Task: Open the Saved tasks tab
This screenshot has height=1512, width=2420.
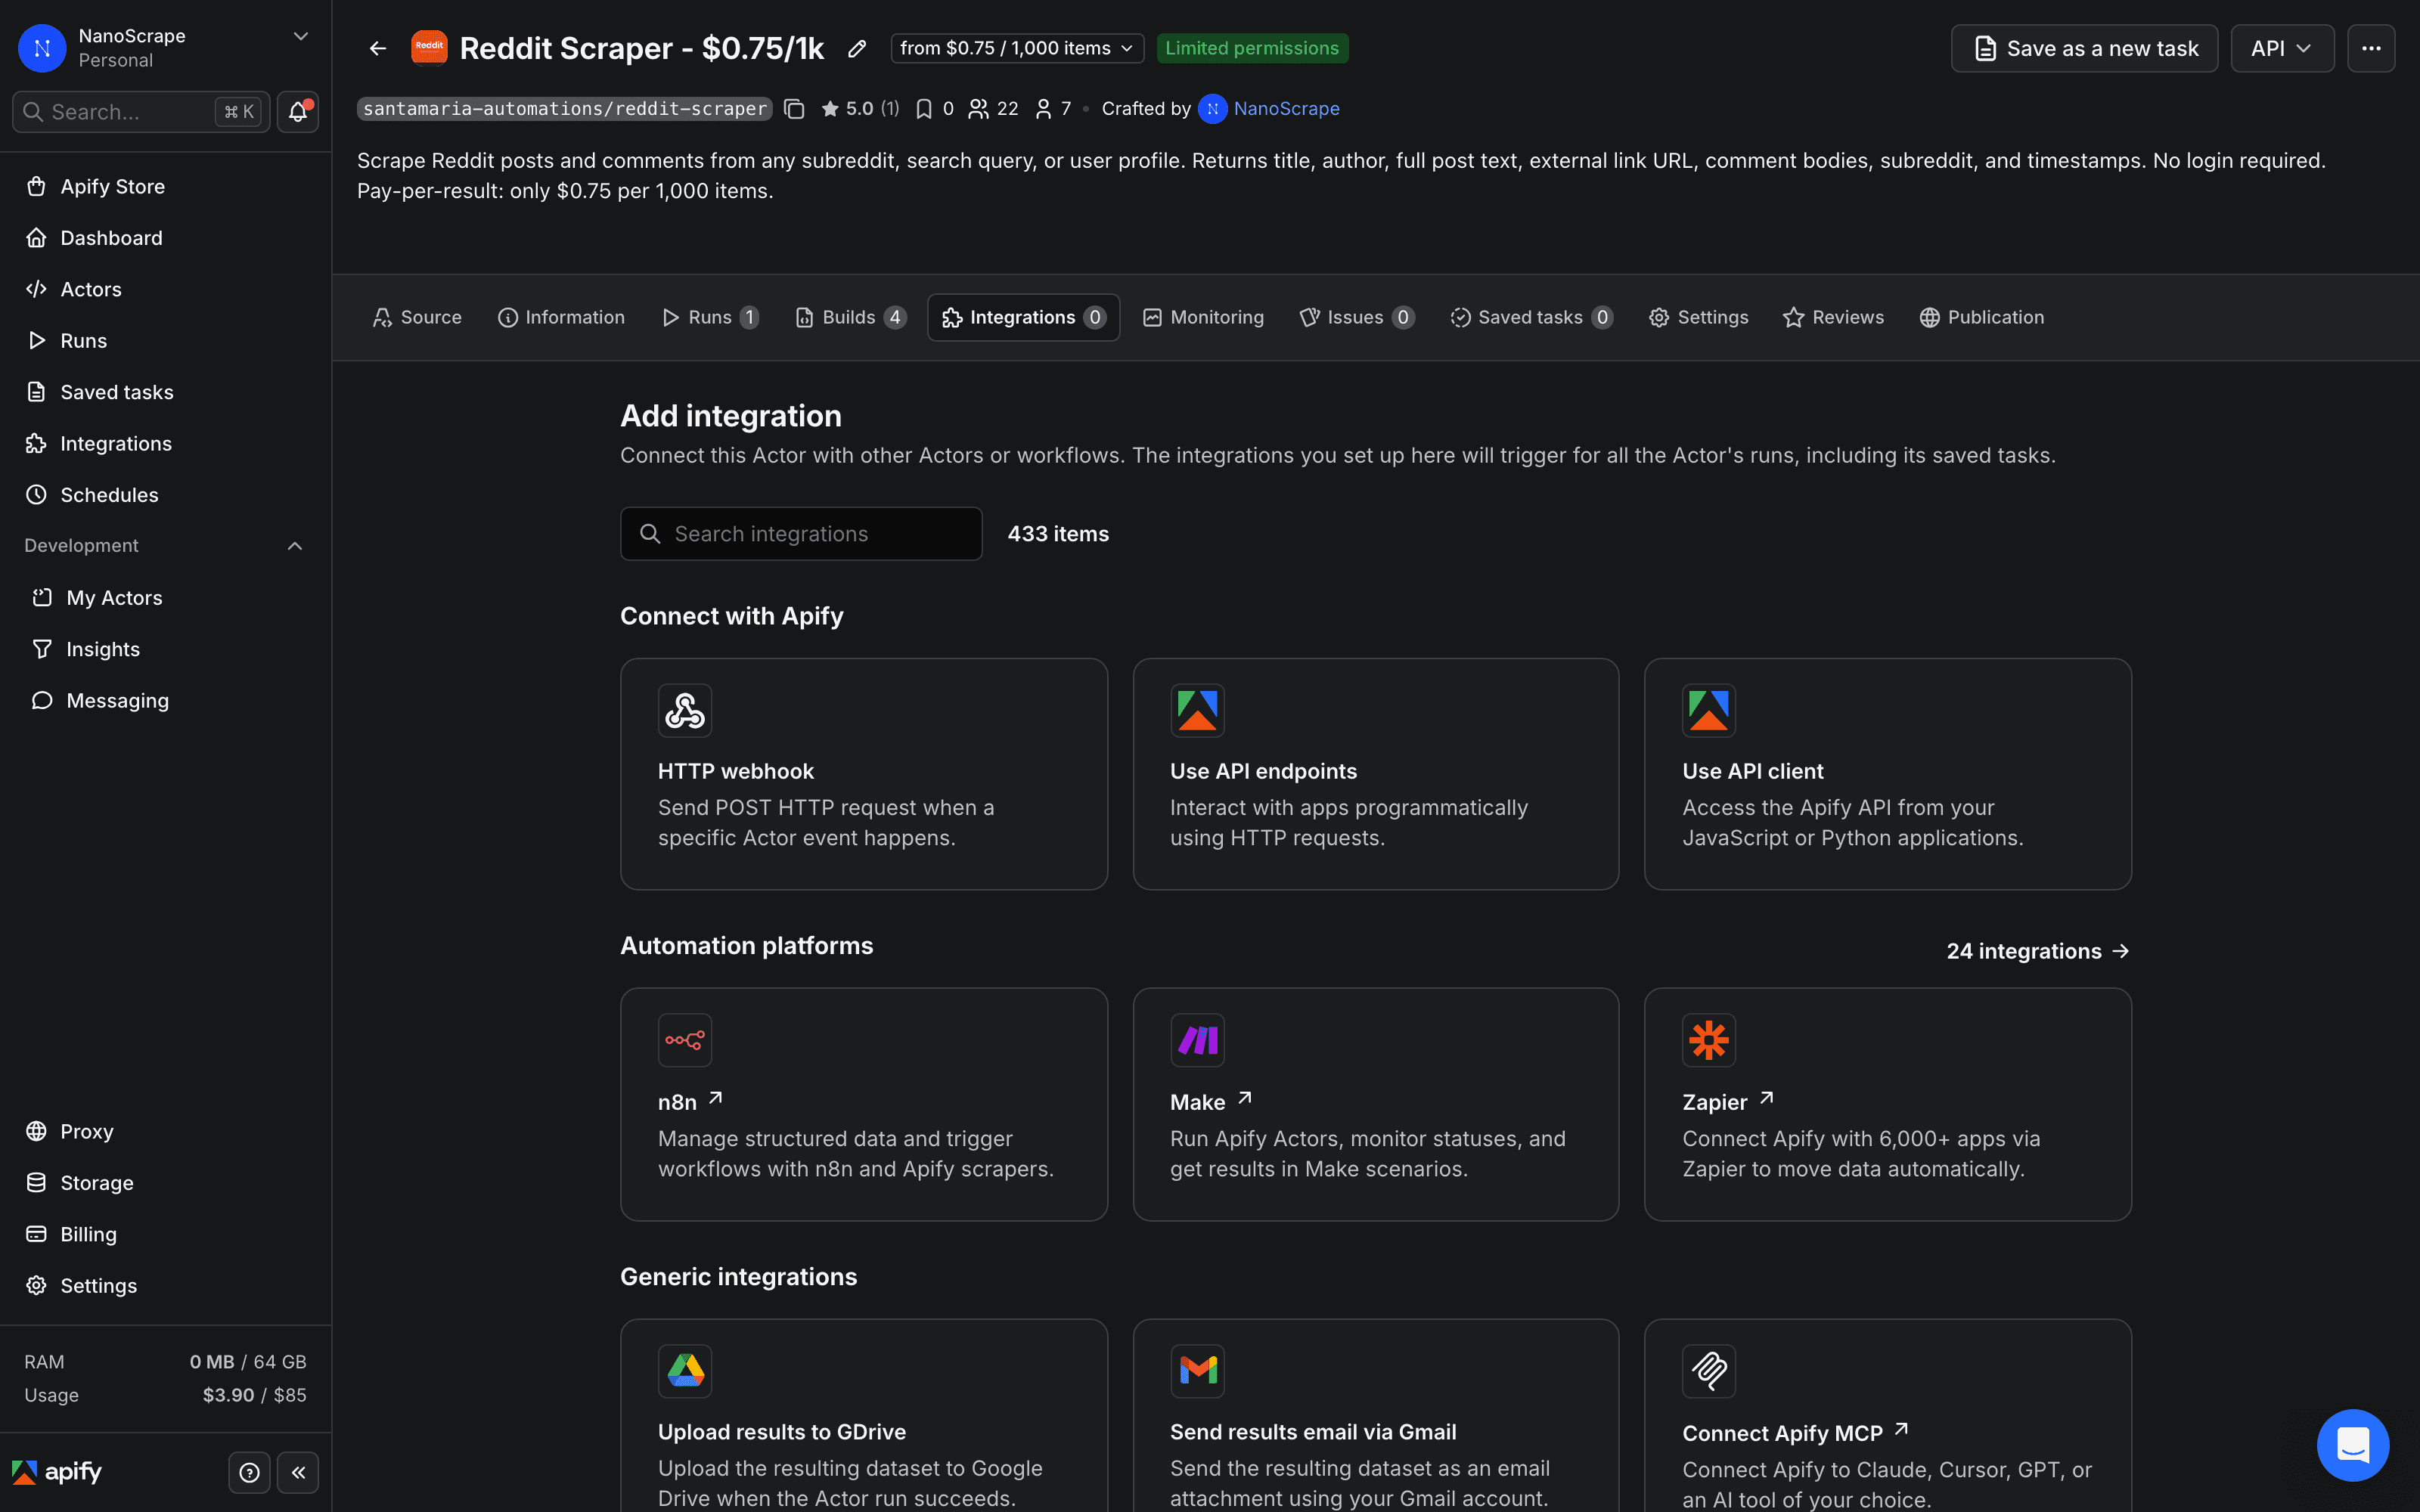Action: (1531, 317)
